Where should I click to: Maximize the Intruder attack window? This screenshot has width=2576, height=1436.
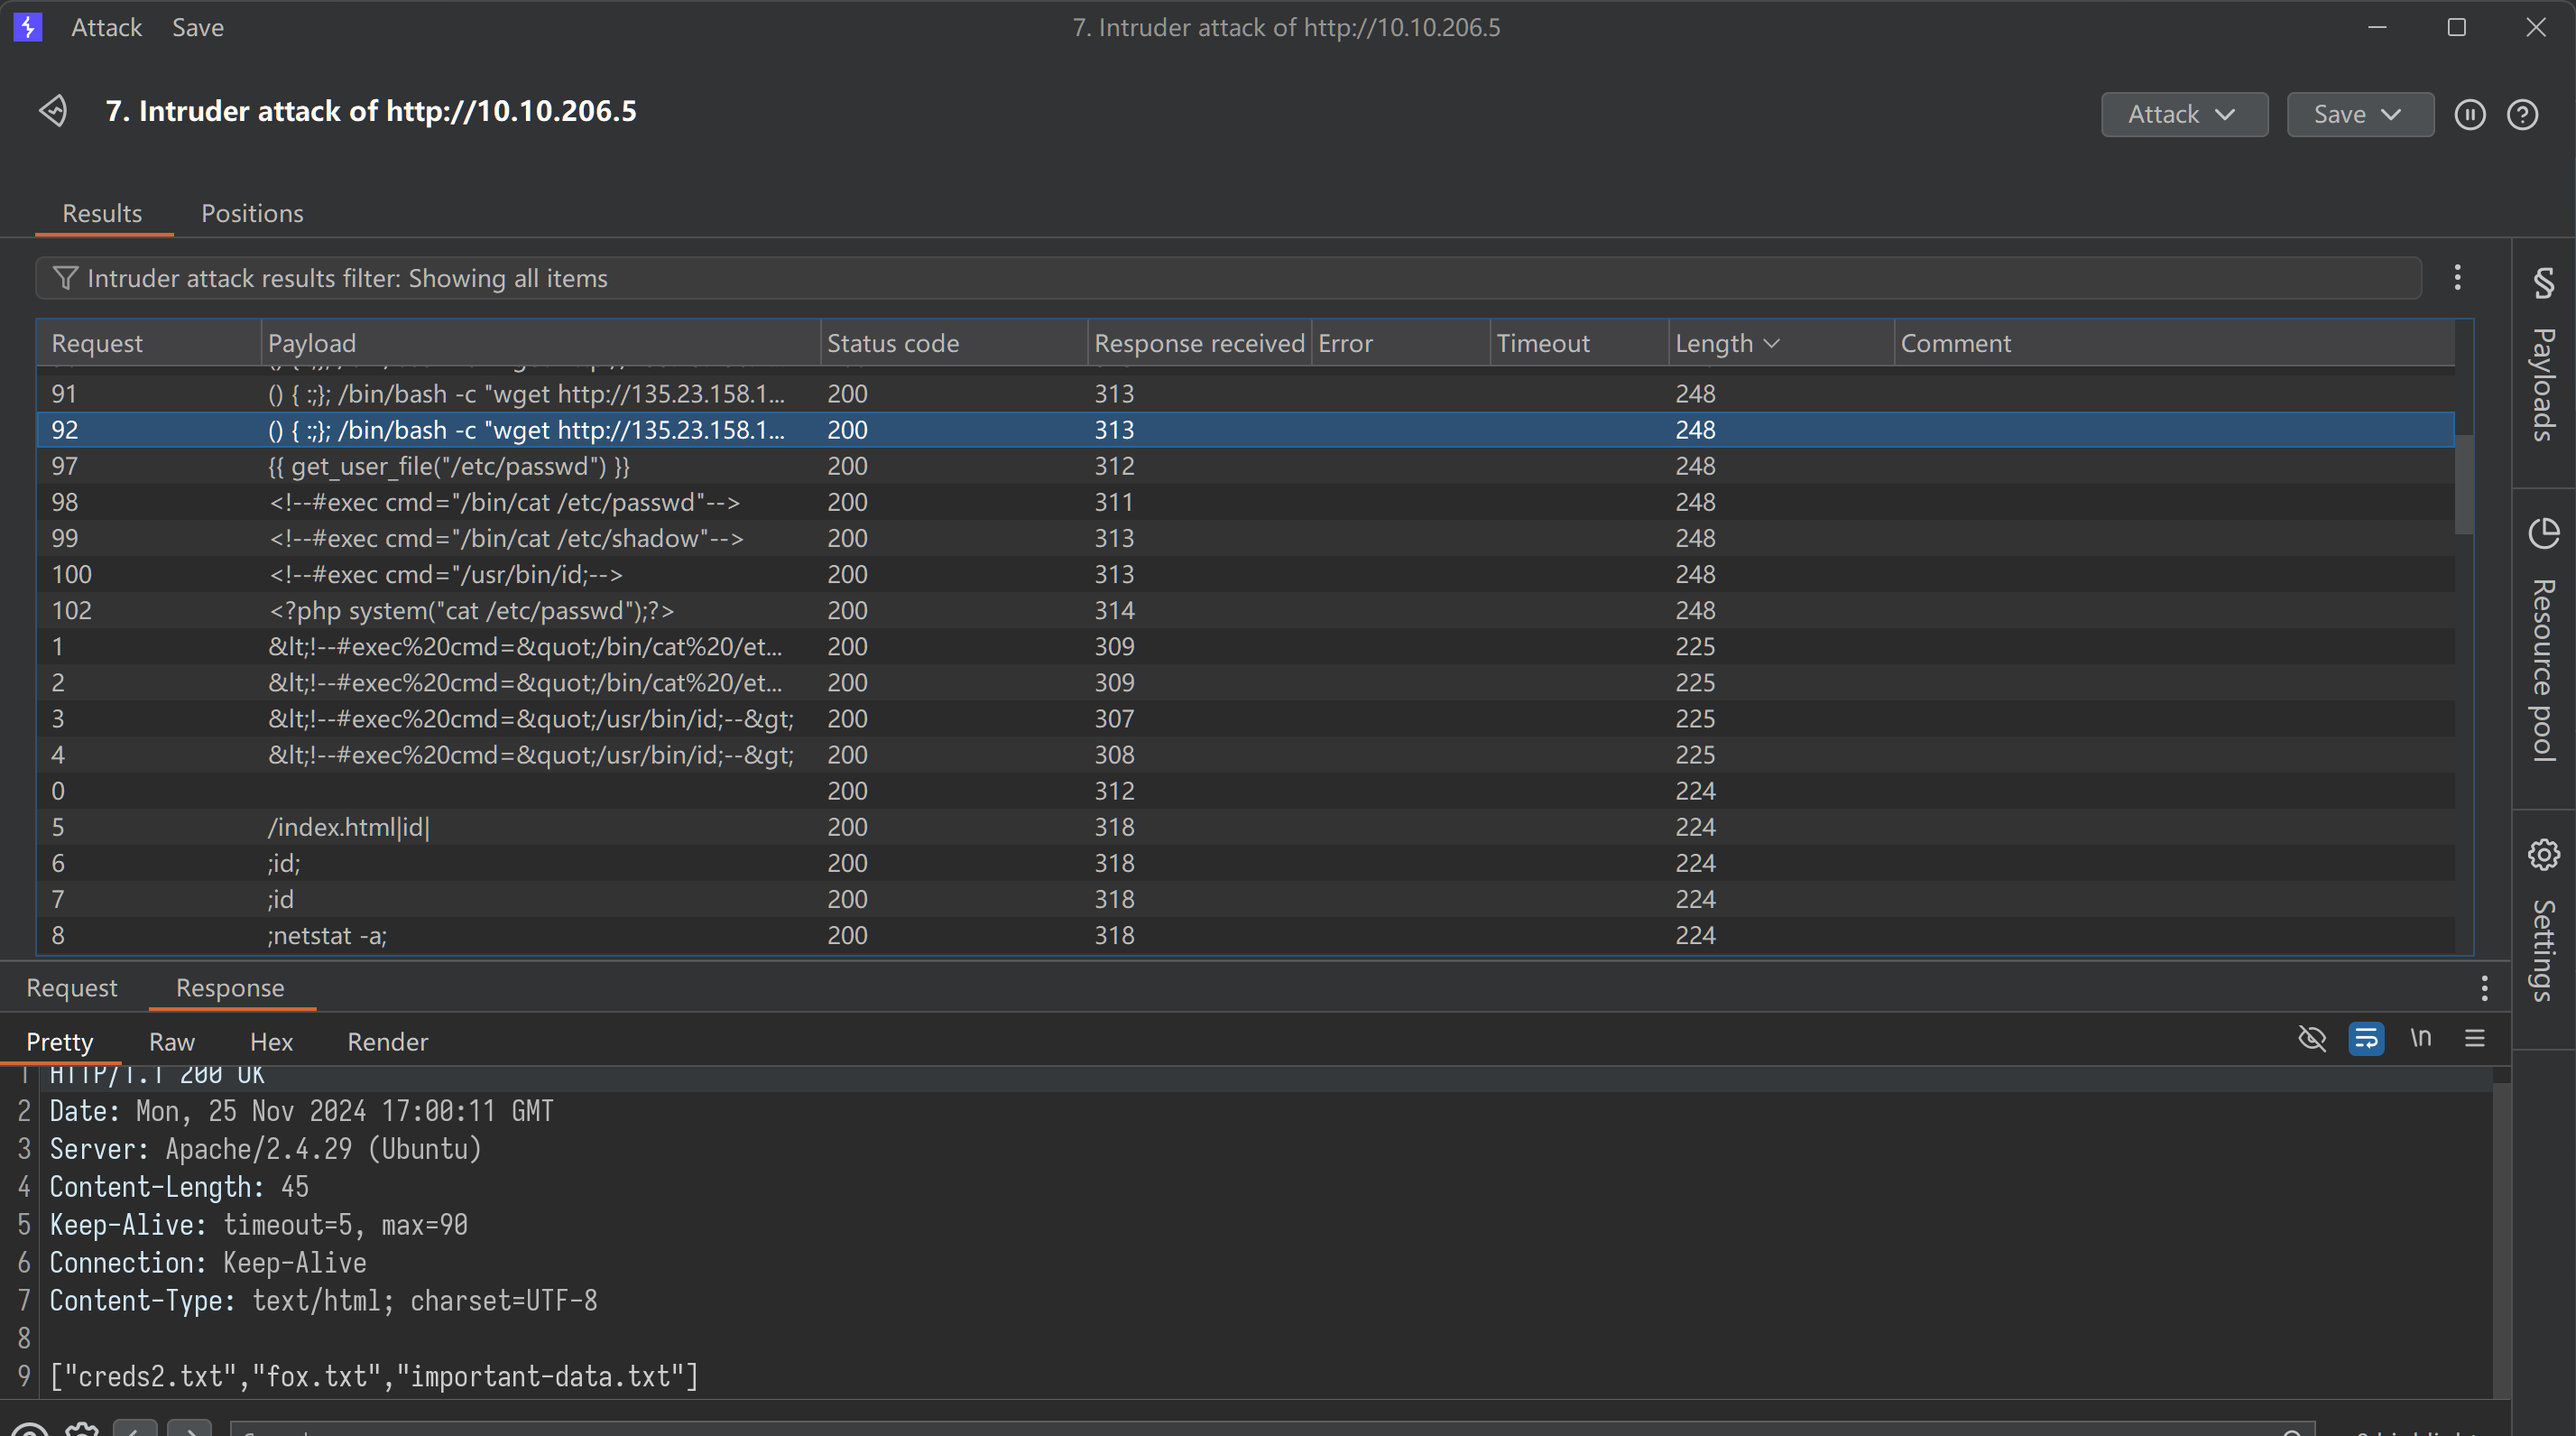pos(2456,27)
